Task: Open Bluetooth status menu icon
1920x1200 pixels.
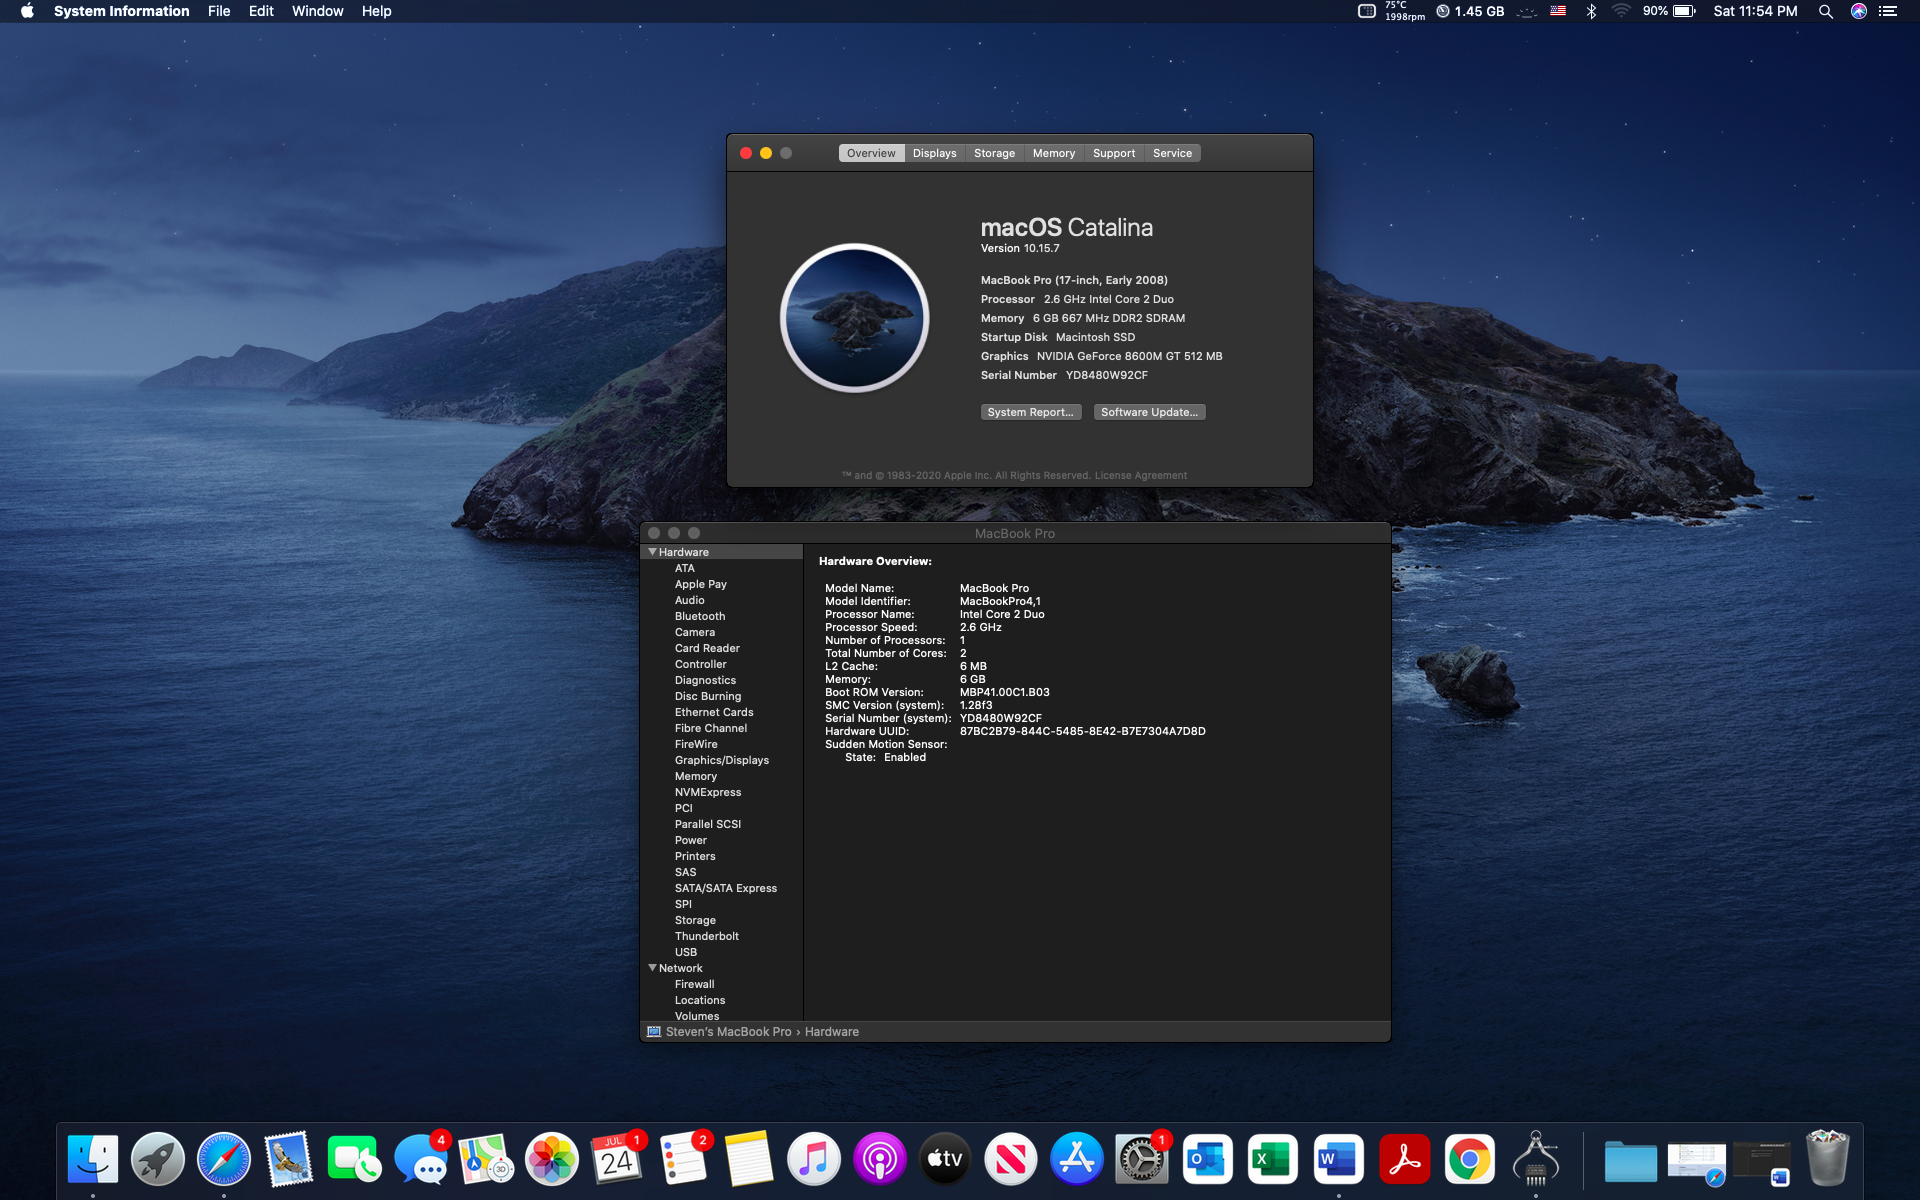Action: coord(1591,11)
